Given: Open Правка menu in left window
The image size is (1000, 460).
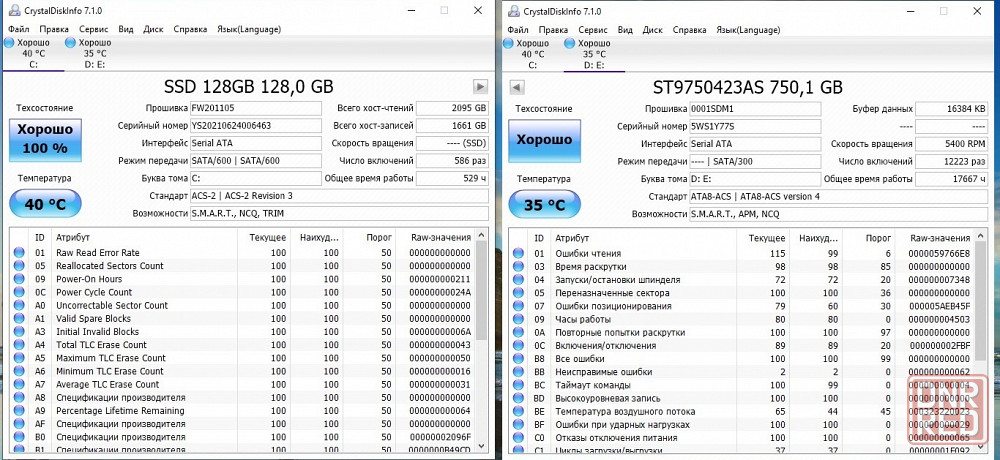Looking at the screenshot, I should 54,29.
